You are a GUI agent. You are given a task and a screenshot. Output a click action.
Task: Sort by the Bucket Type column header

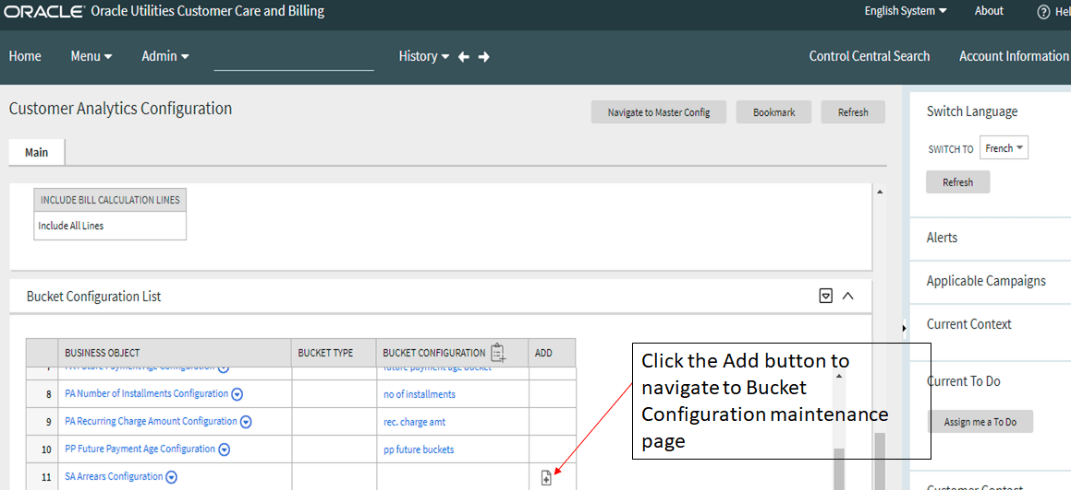334,353
